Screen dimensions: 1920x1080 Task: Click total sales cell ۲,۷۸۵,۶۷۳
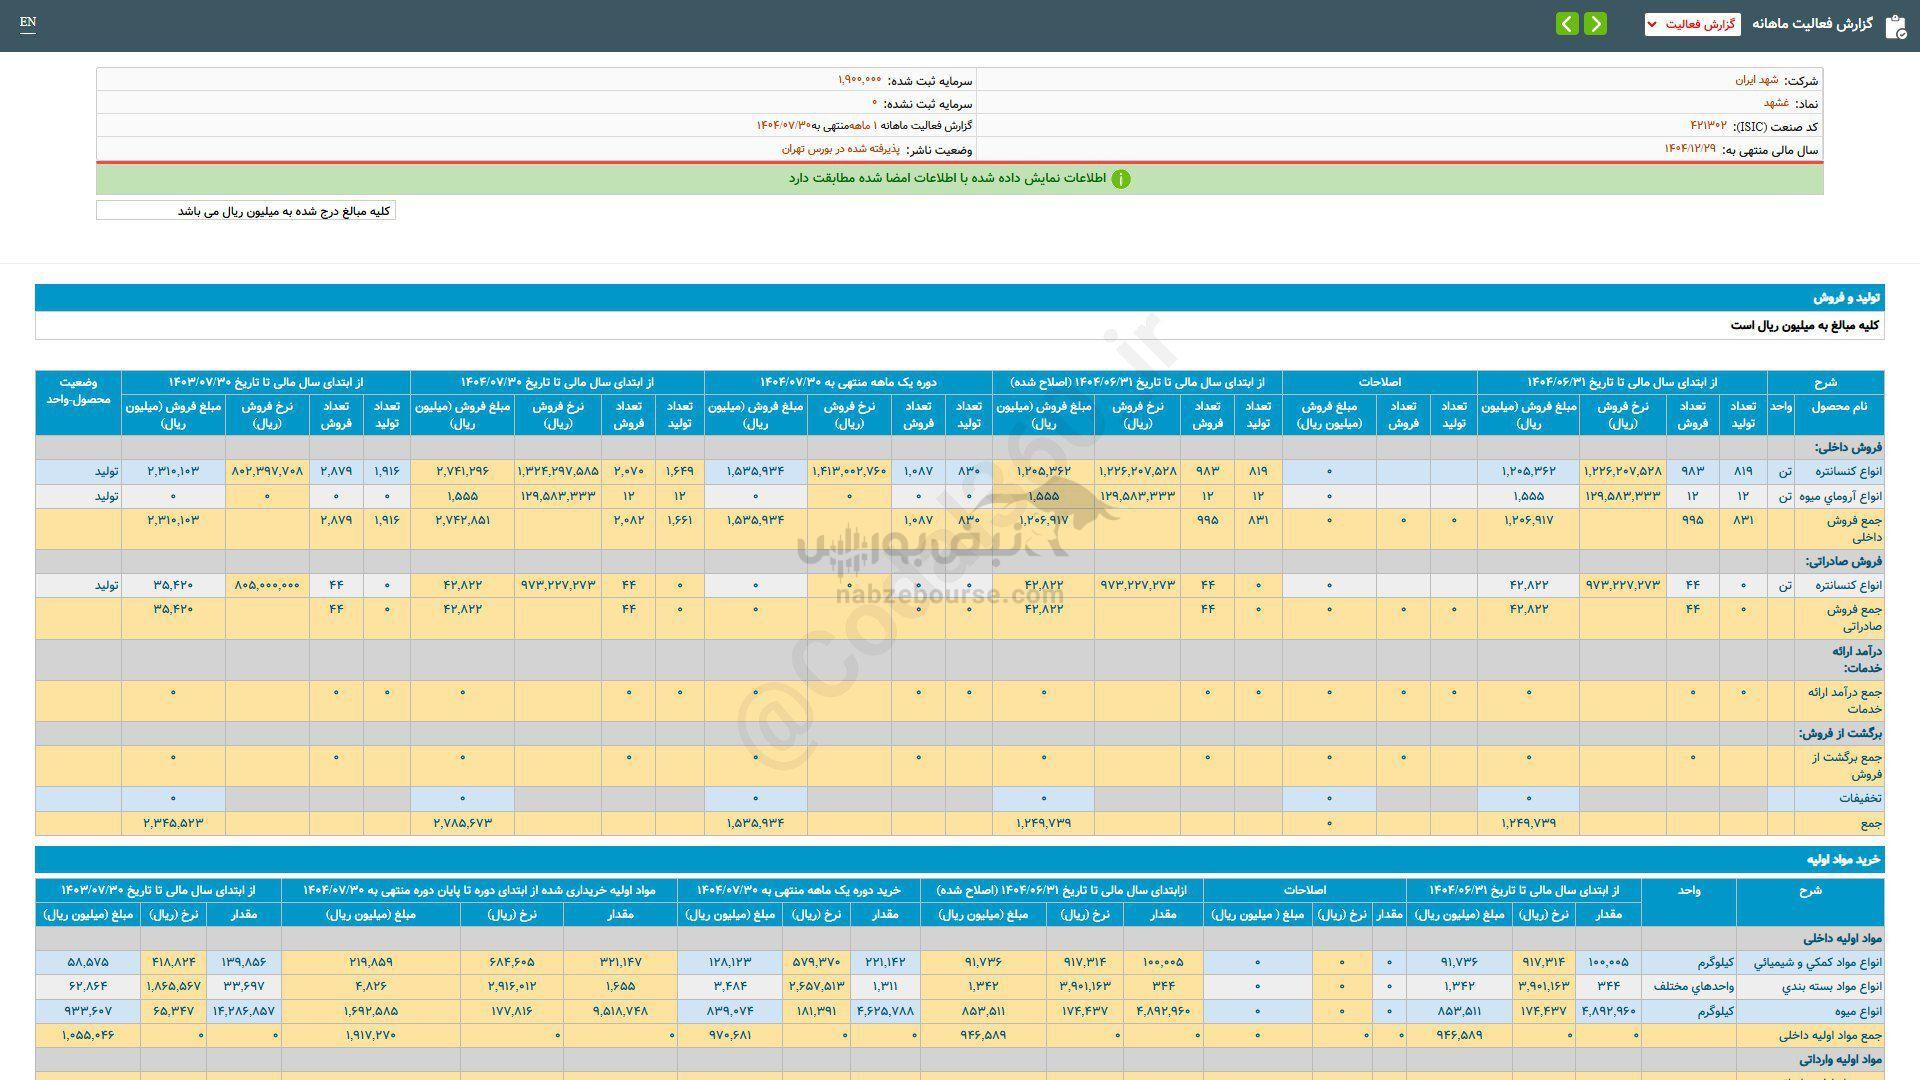[x=462, y=823]
